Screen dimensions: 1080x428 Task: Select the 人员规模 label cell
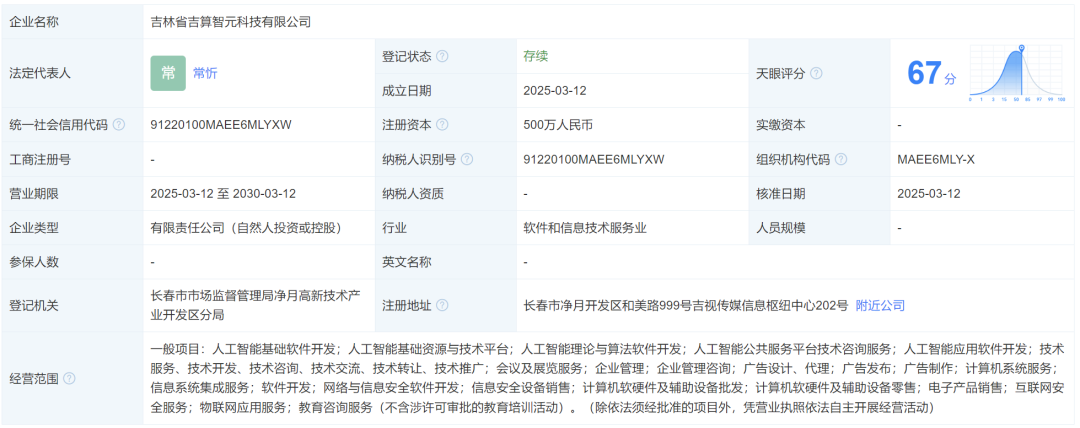[x=819, y=227]
